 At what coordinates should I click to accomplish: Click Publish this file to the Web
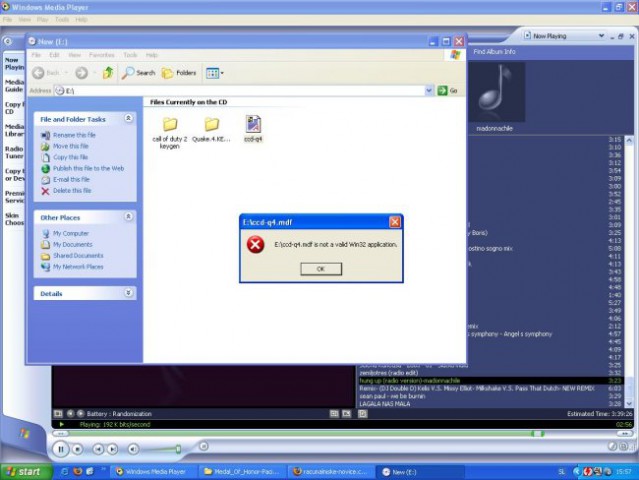(x=88, y=168)
